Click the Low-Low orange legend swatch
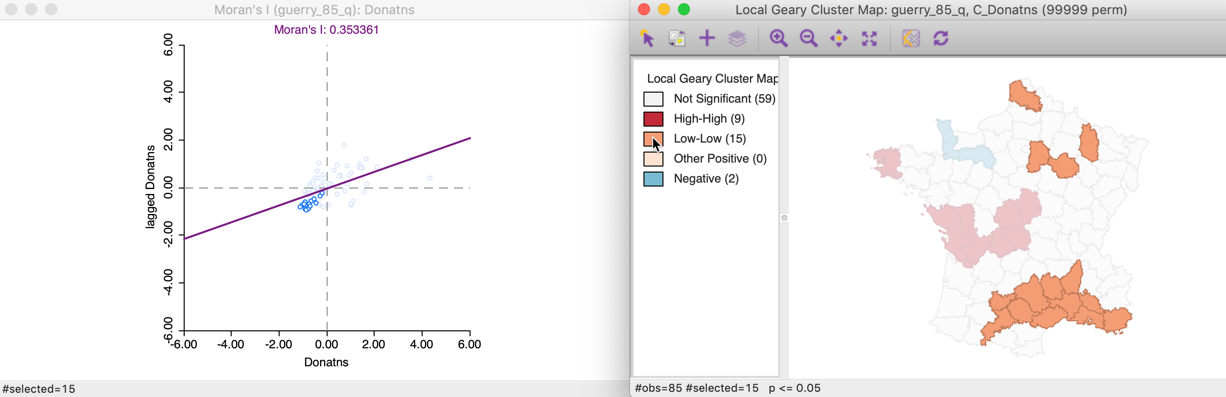This screenshot has width=1226, height=397. (x=653, y=139)
